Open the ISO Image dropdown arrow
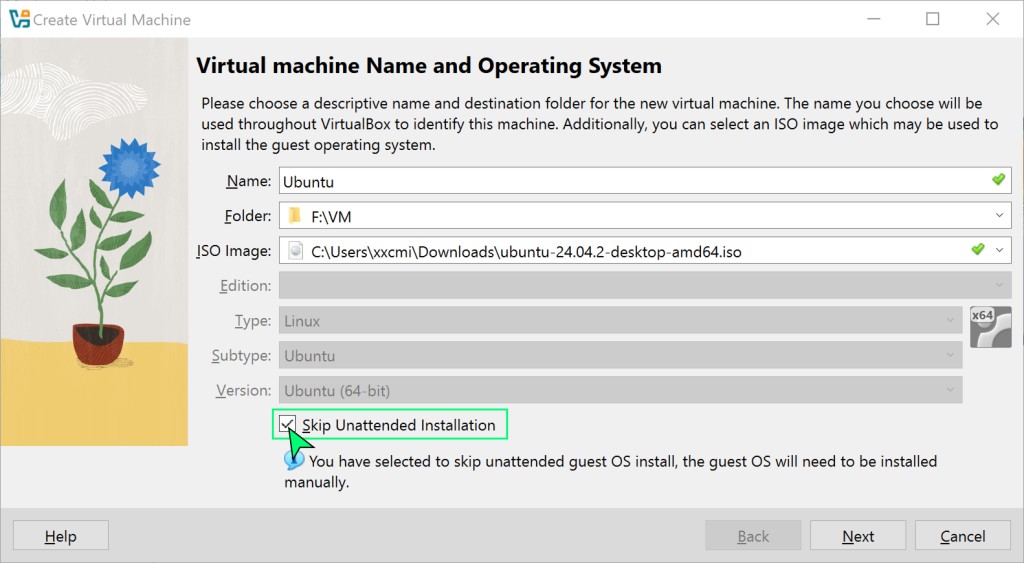The height and width of the screenshot is (563, 1024). click(999, 250)
